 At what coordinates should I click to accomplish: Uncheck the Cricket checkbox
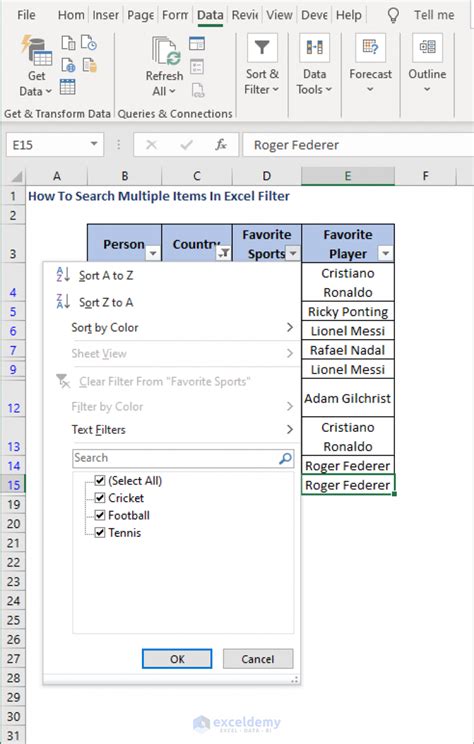[x=100, y=498]
